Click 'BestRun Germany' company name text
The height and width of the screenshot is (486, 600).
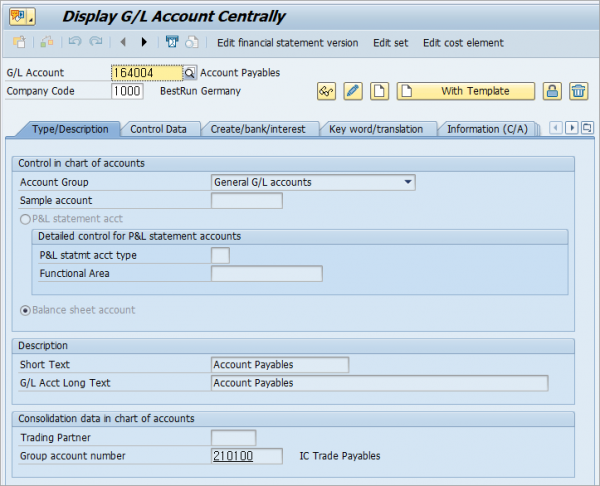[x=201, y=91]
